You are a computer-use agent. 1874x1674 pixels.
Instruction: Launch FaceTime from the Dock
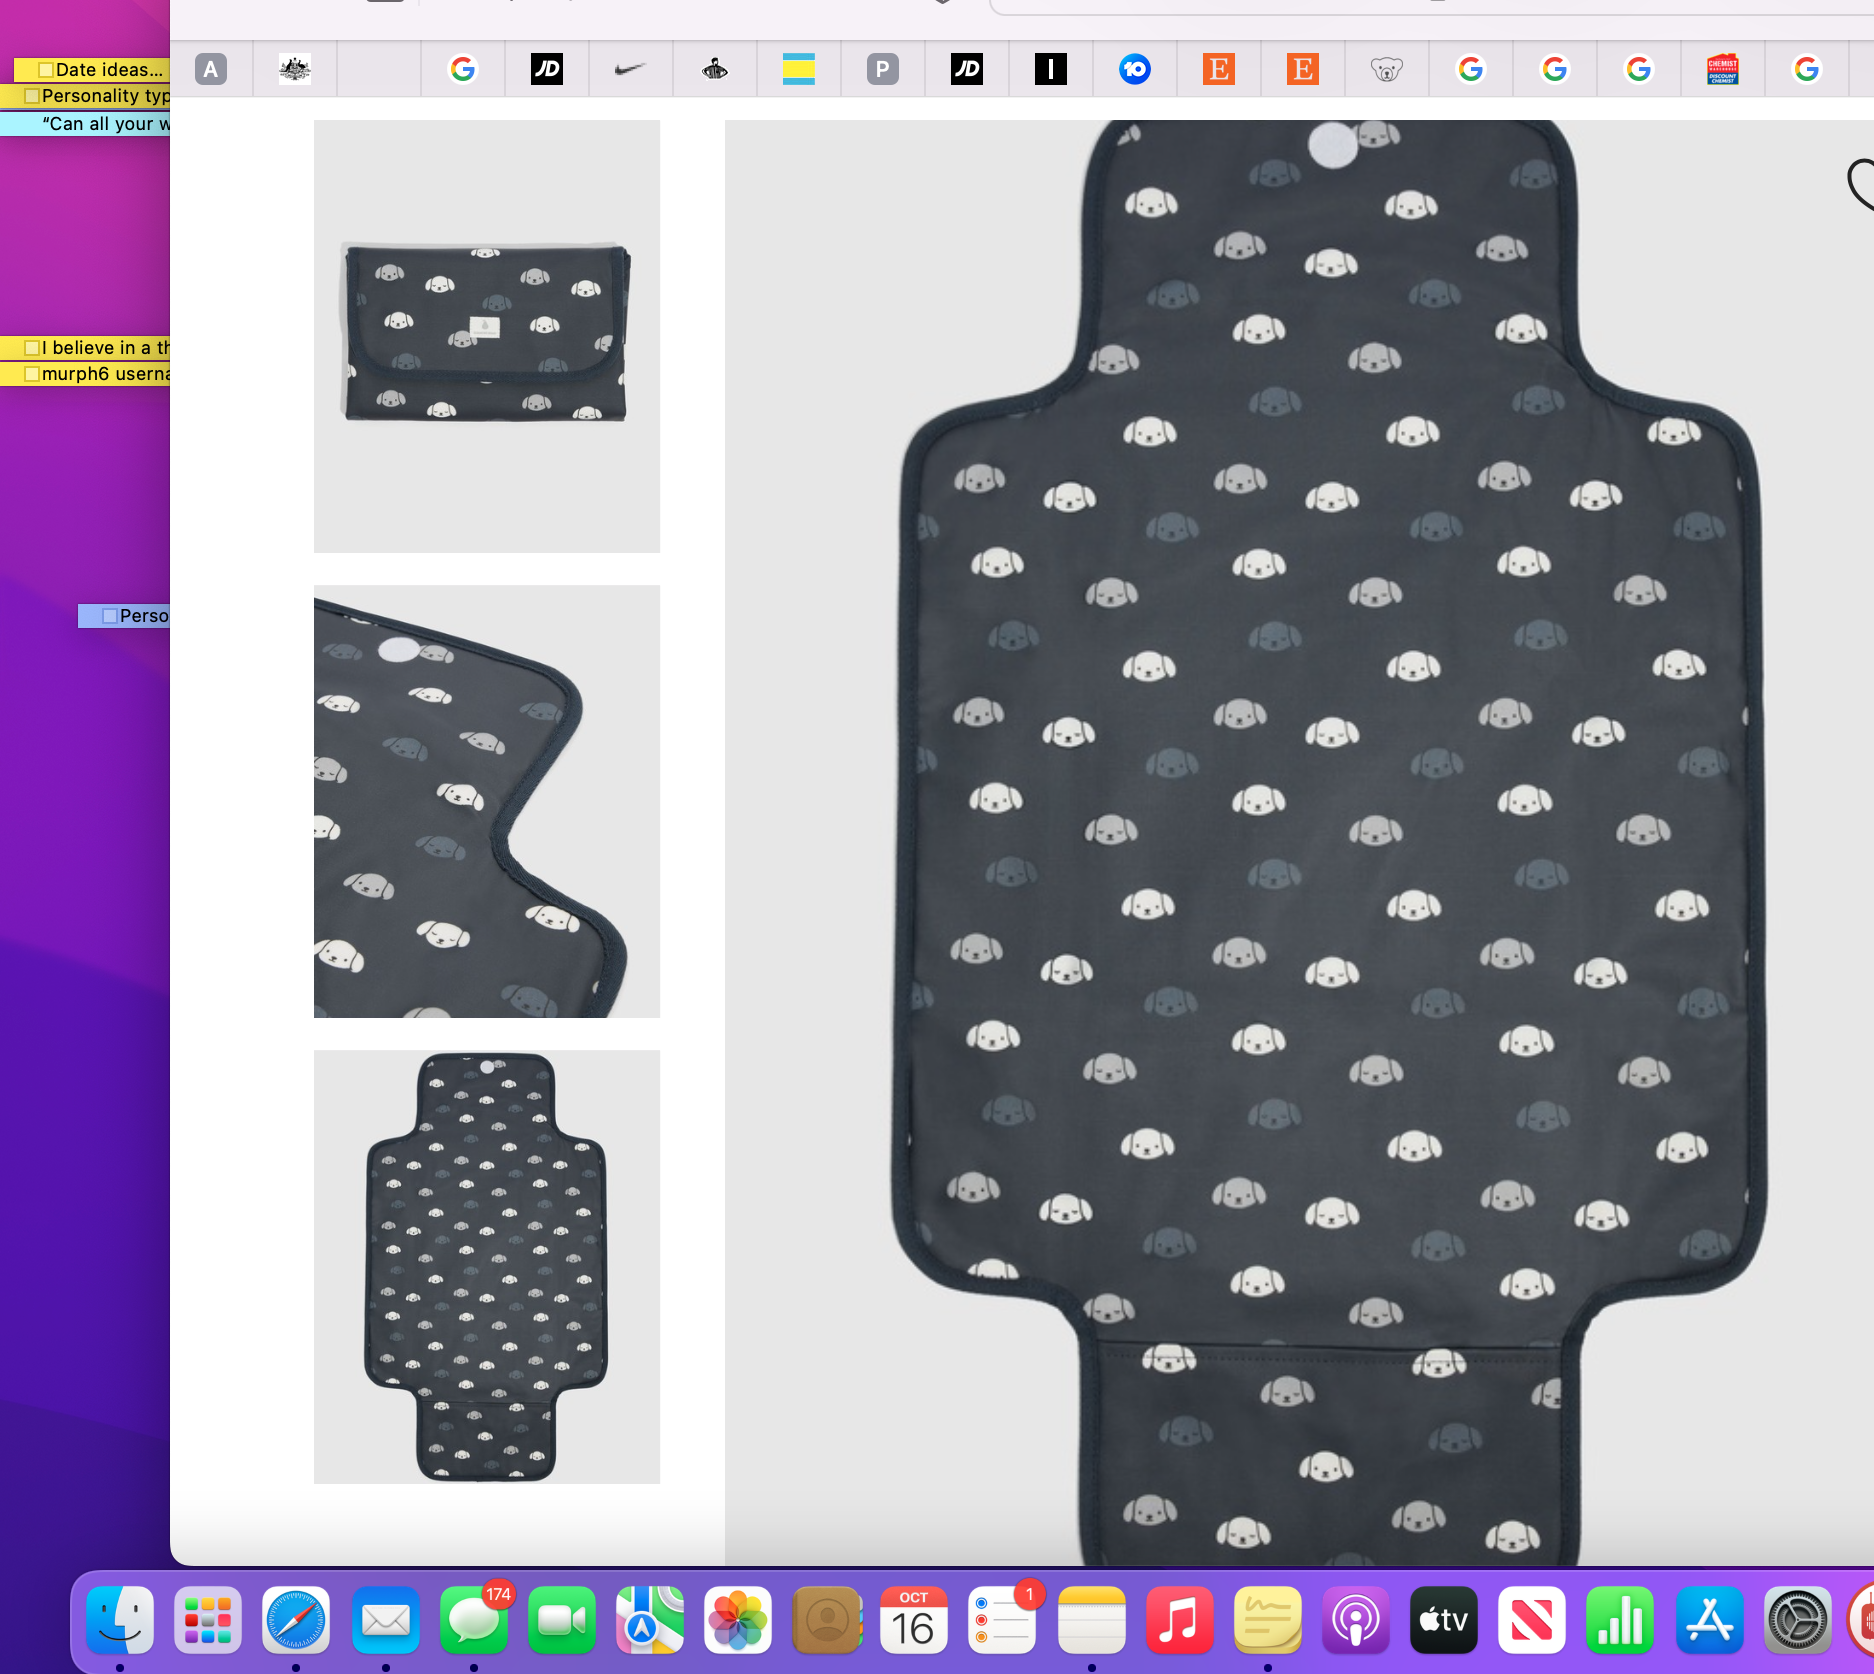[561, 1620]
